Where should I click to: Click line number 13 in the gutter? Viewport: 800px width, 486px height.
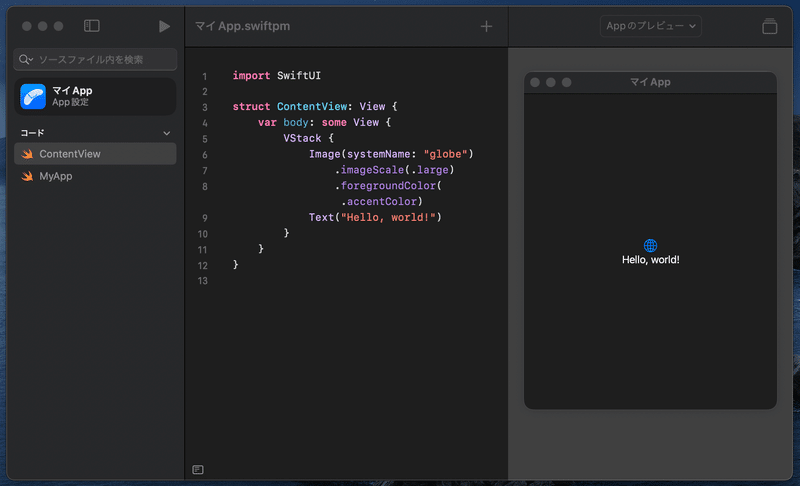coord(203,281)
